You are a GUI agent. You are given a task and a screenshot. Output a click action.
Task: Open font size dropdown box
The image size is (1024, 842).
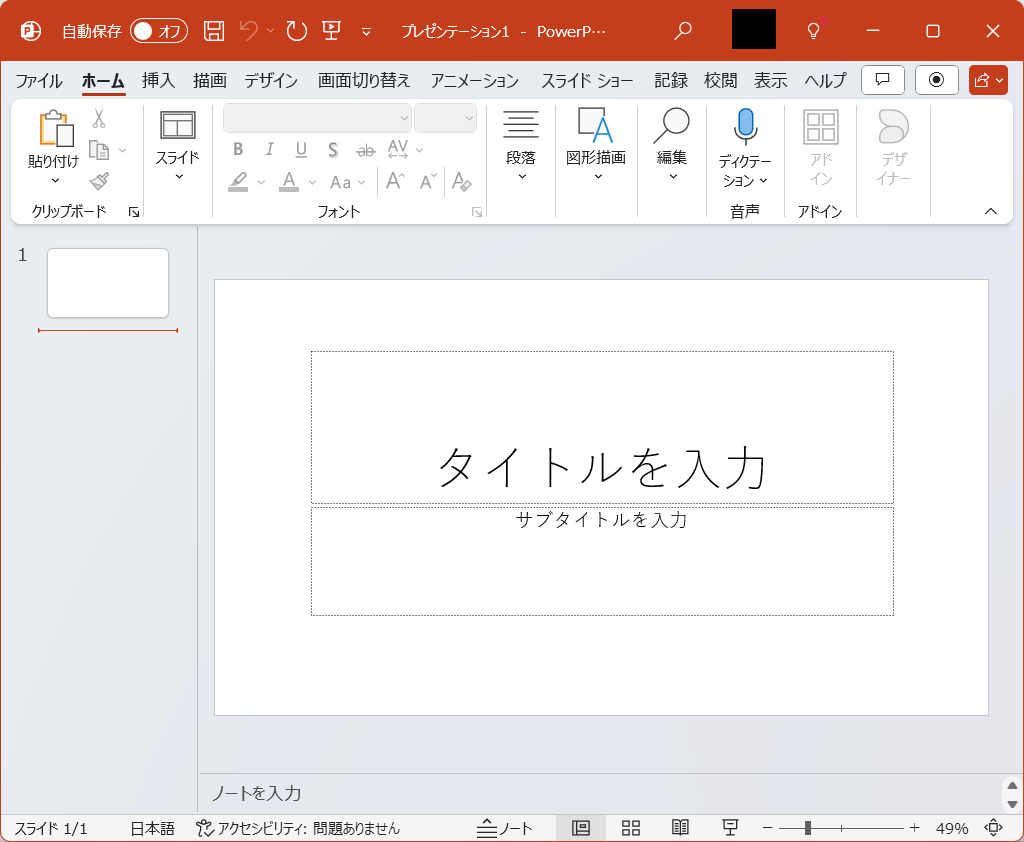[x=445, y=118]
